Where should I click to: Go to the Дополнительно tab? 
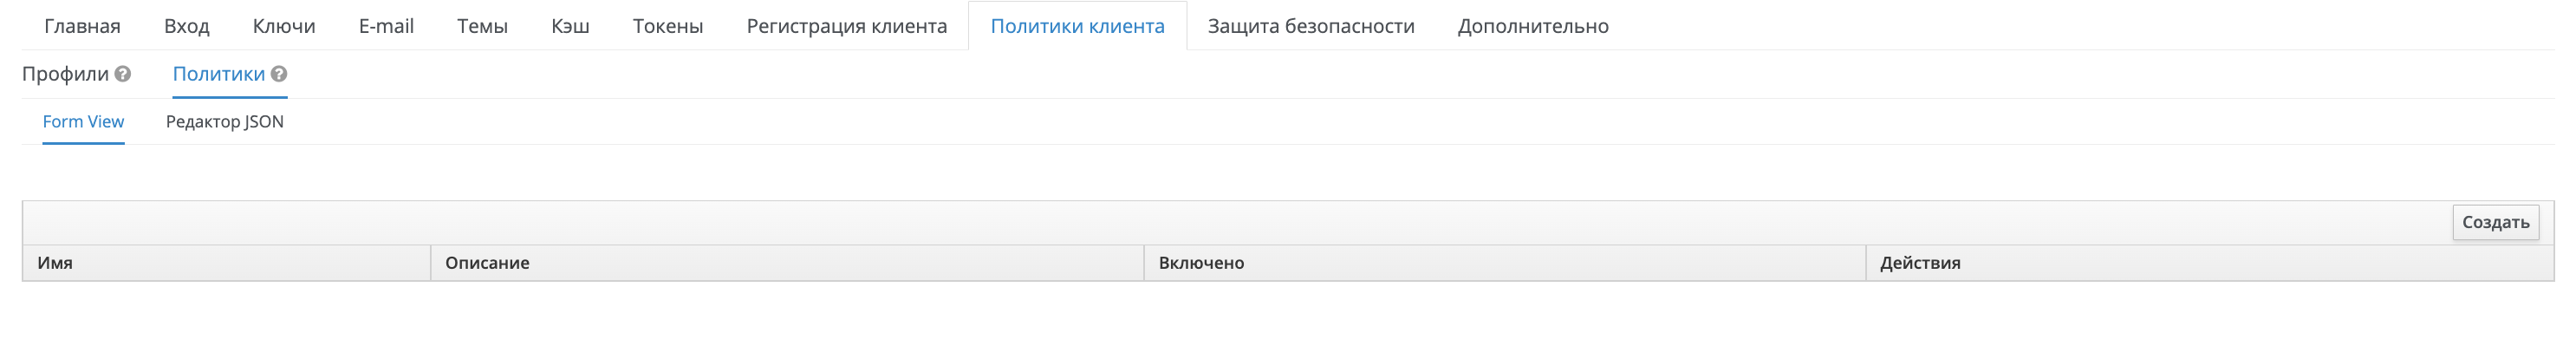tap(1532, 26)
